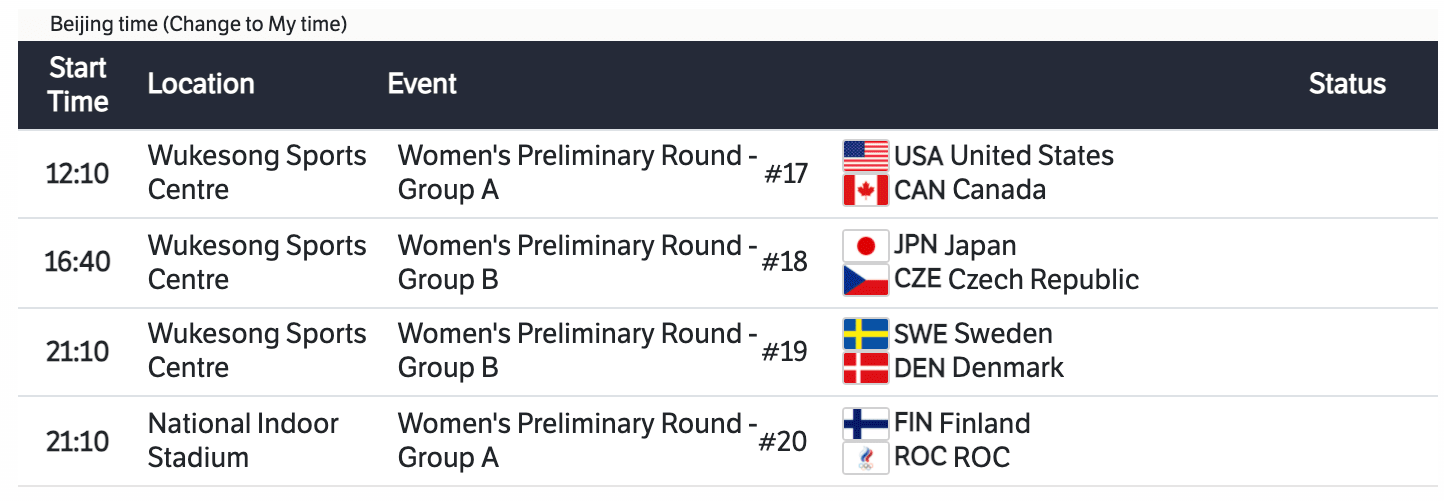Click the National Indoor Stadium location
The width and height of the screenshot is (1444, 501).
[243, 441]
